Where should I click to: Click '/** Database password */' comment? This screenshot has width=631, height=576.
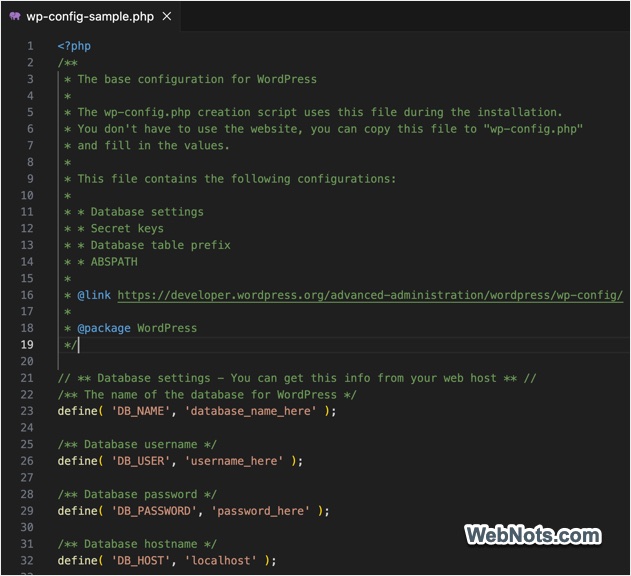[x=137, y=494]
